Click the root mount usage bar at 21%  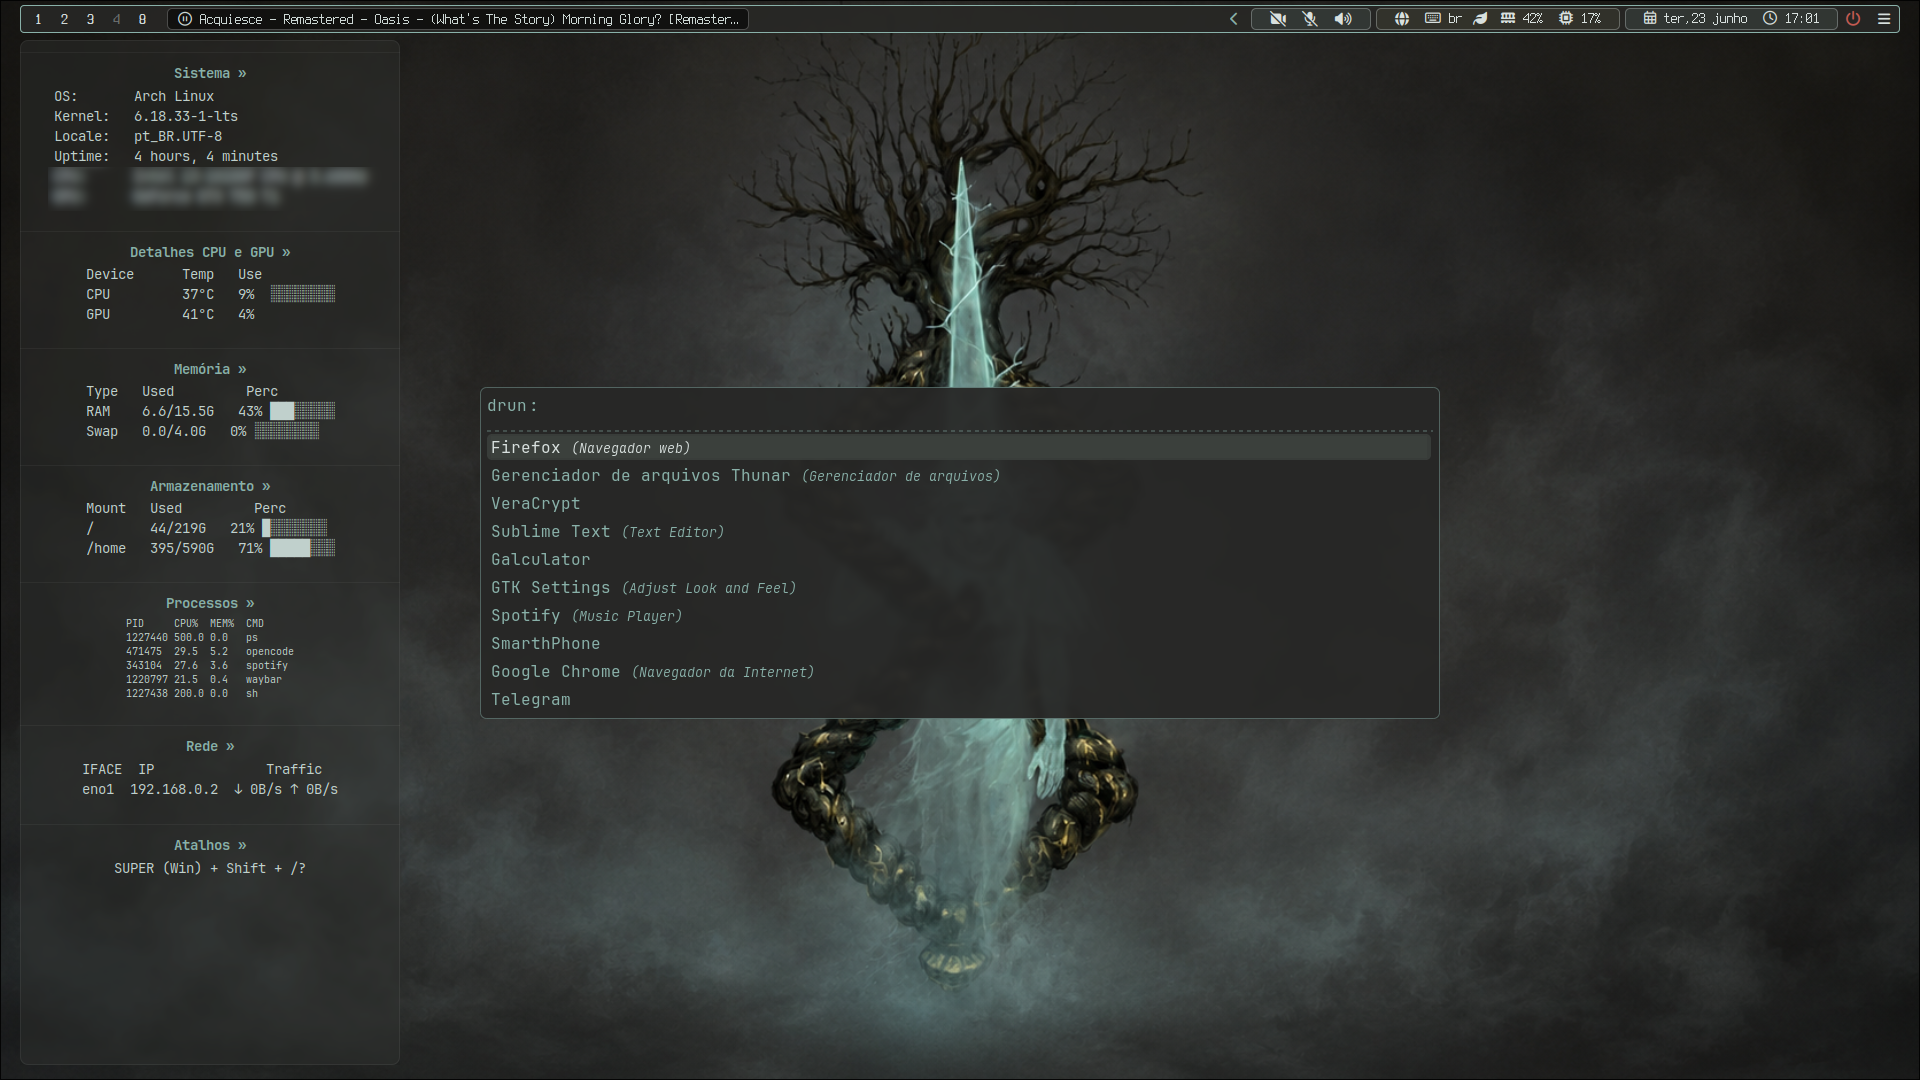click(x=294, y=528)
